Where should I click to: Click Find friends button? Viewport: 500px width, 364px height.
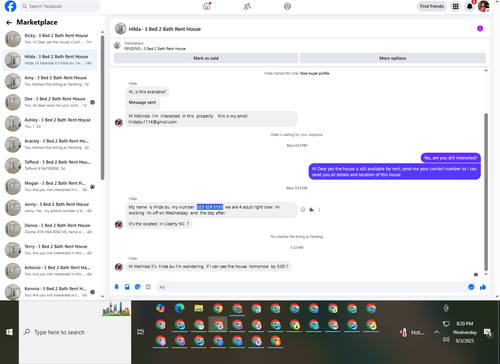click(x=432, y=6)
